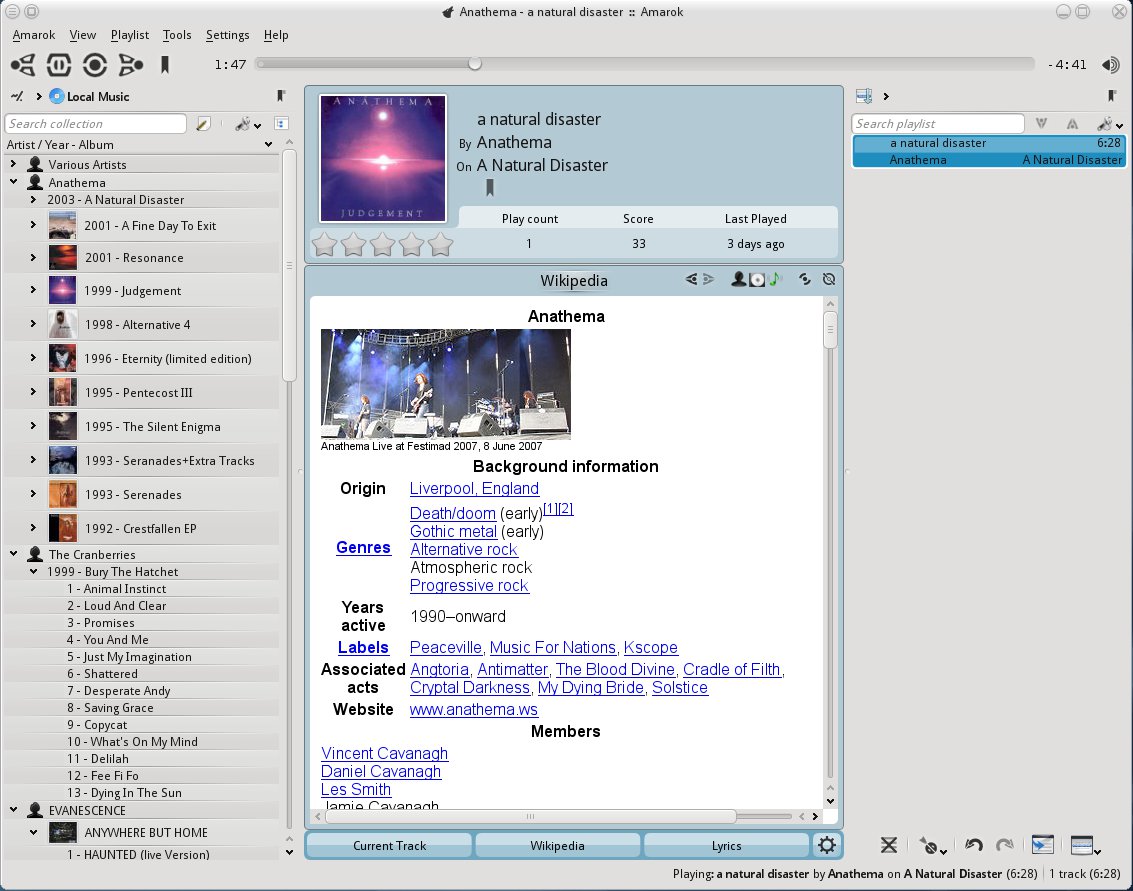Open the playlist layout dropdown
Screen dimensions: 1133x891
coord(1085,845)
